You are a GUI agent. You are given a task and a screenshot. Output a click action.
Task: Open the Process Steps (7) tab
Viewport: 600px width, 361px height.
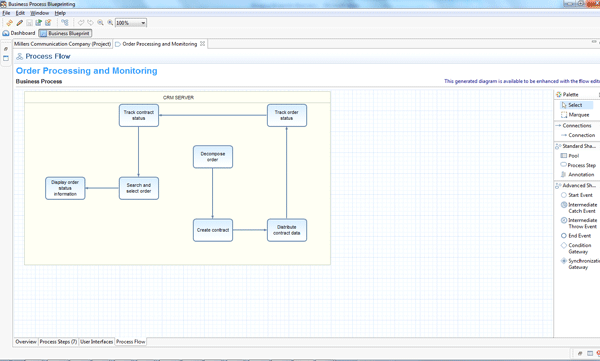(58, 341)
